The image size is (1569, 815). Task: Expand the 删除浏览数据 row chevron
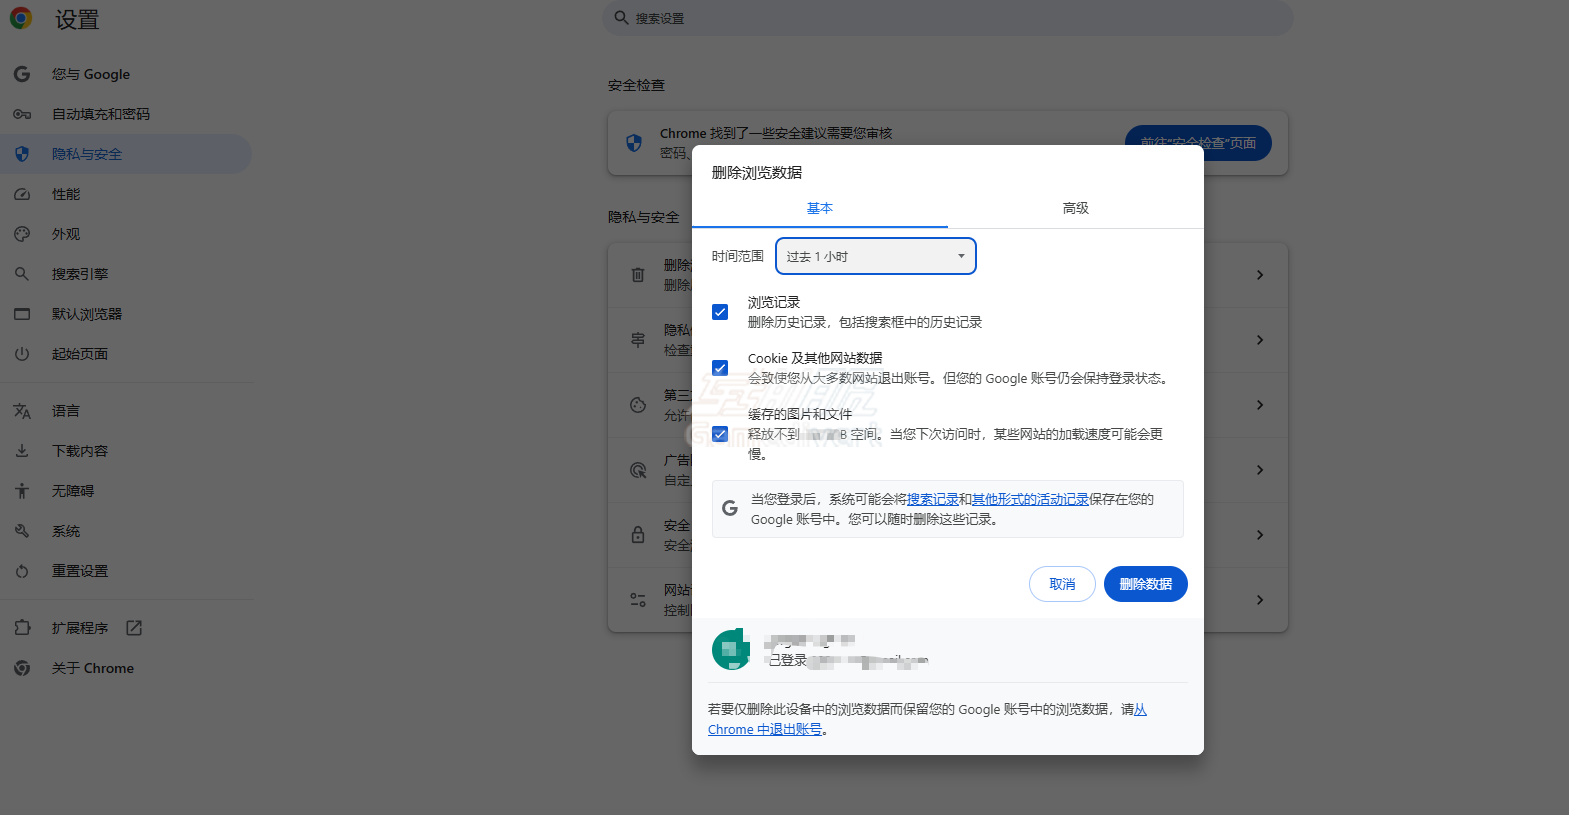click(x=1260, y=274)
